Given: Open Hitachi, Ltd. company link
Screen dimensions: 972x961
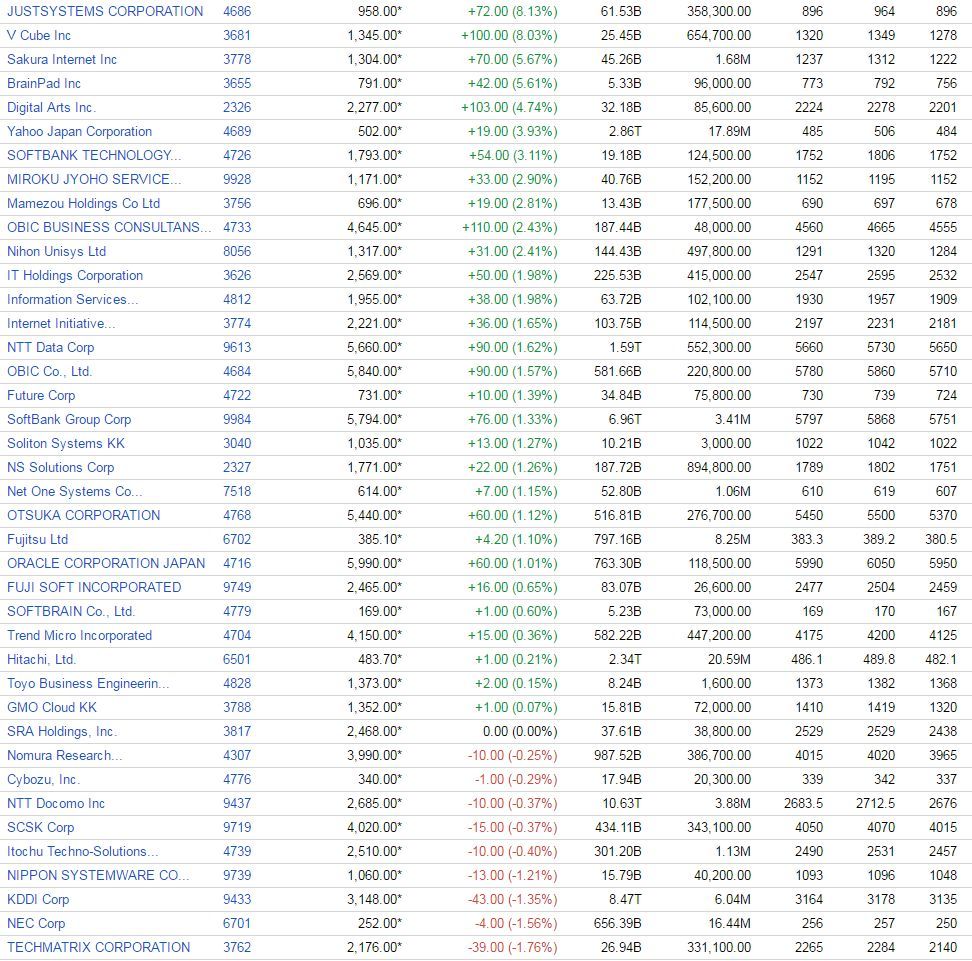Looking at the screenshot, I should click(x=41, y=660).
